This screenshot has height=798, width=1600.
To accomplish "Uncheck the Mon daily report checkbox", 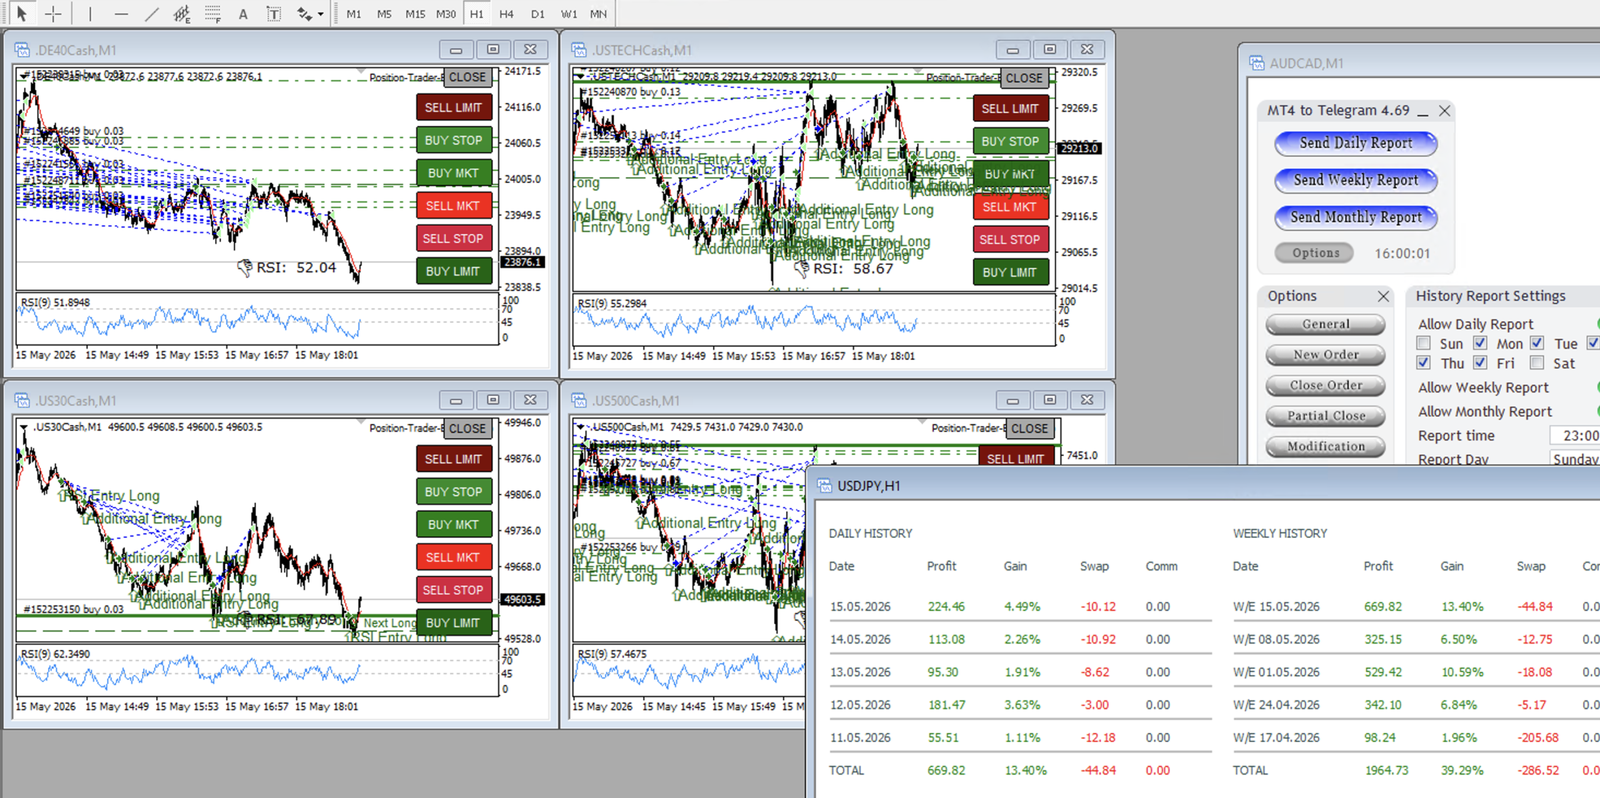I will (x=1480, y=343).
